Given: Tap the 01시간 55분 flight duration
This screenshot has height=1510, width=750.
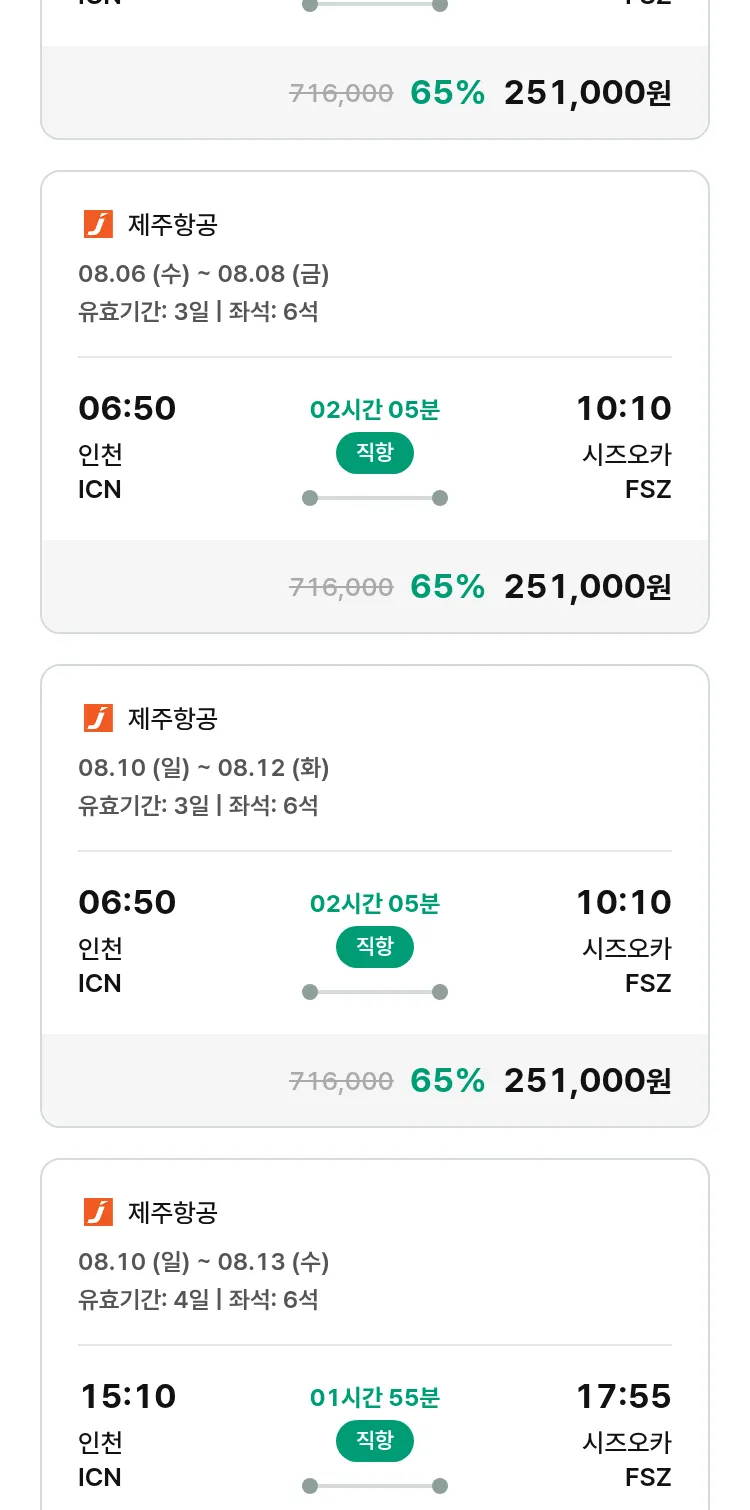Looking at the screenshot, I should pos(375,1397).
